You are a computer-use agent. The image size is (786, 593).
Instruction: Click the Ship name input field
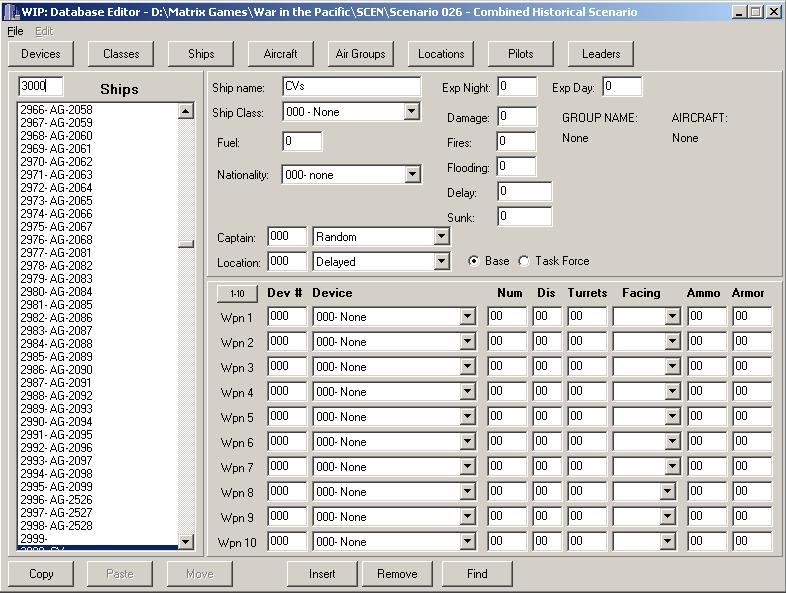coord(351,86)
